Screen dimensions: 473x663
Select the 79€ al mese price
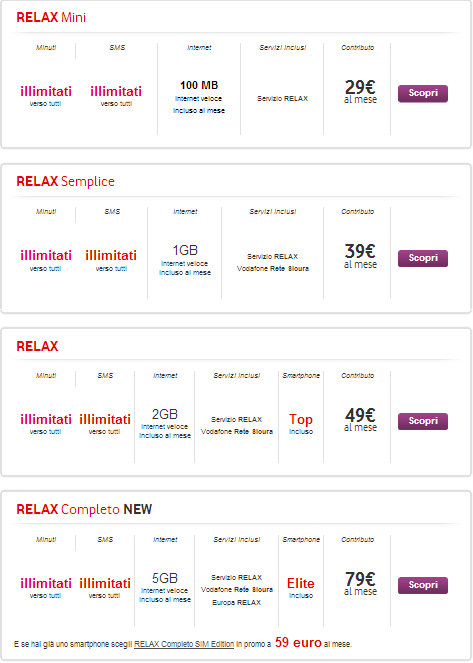(360, 583)
